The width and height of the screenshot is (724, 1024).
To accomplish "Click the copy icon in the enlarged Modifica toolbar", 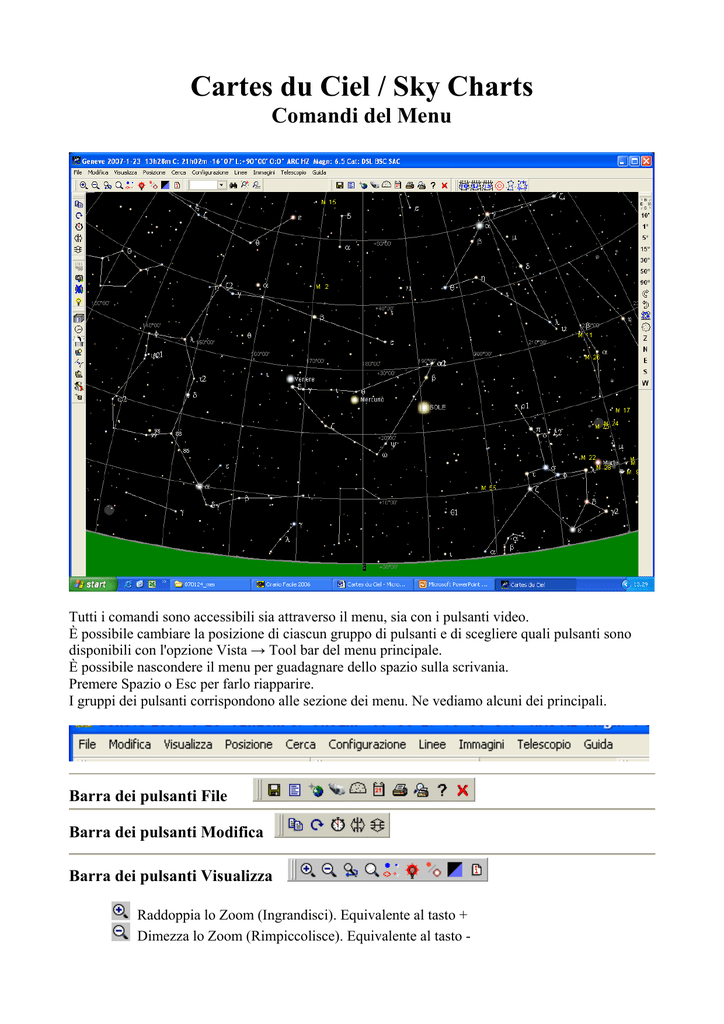I will (x=296, y=825).
